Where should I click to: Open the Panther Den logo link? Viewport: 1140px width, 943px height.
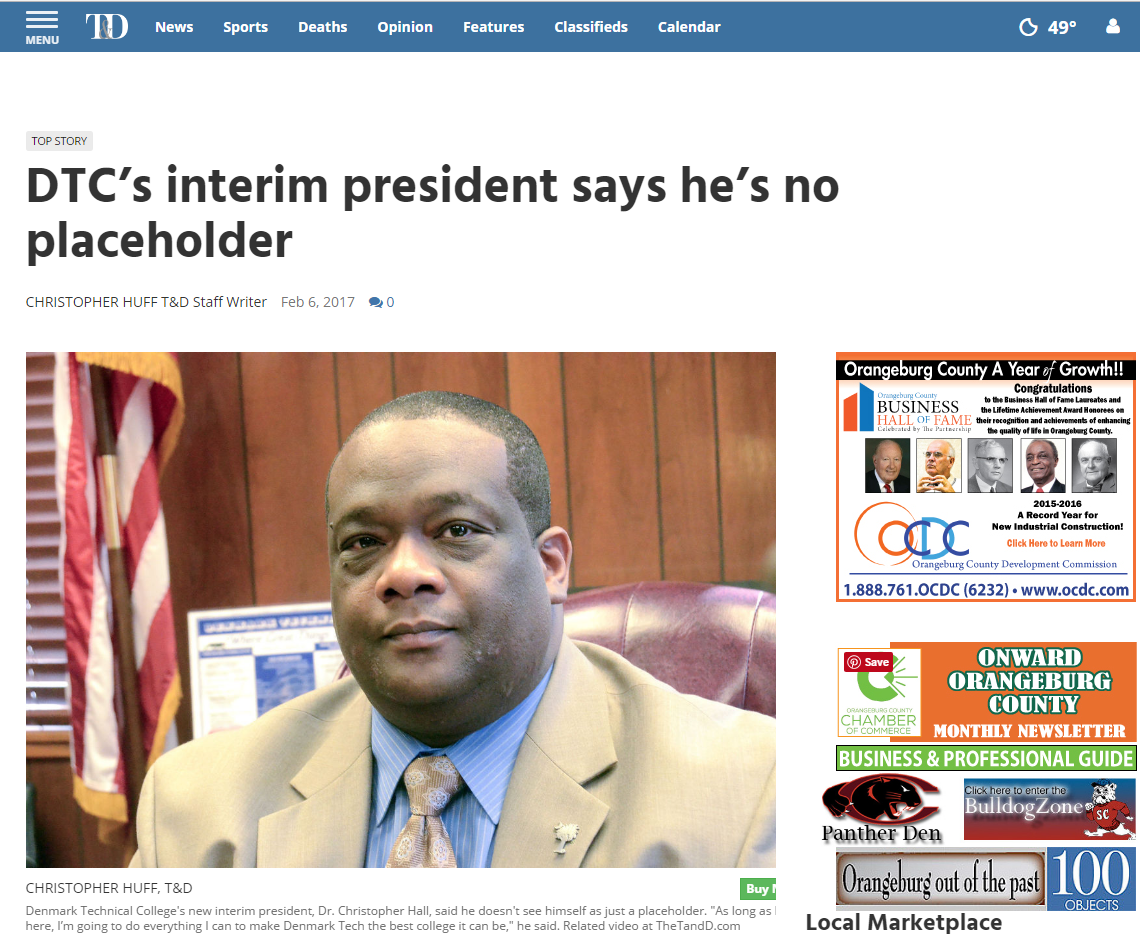882,808
